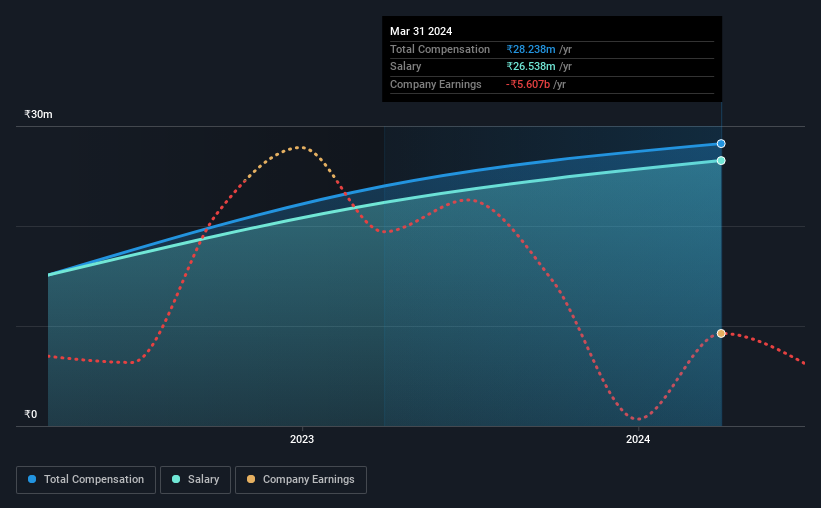This screenshot has width=821, height=508.
Task: Click the ₹30m y-axis label
Action: pos(38,114)
